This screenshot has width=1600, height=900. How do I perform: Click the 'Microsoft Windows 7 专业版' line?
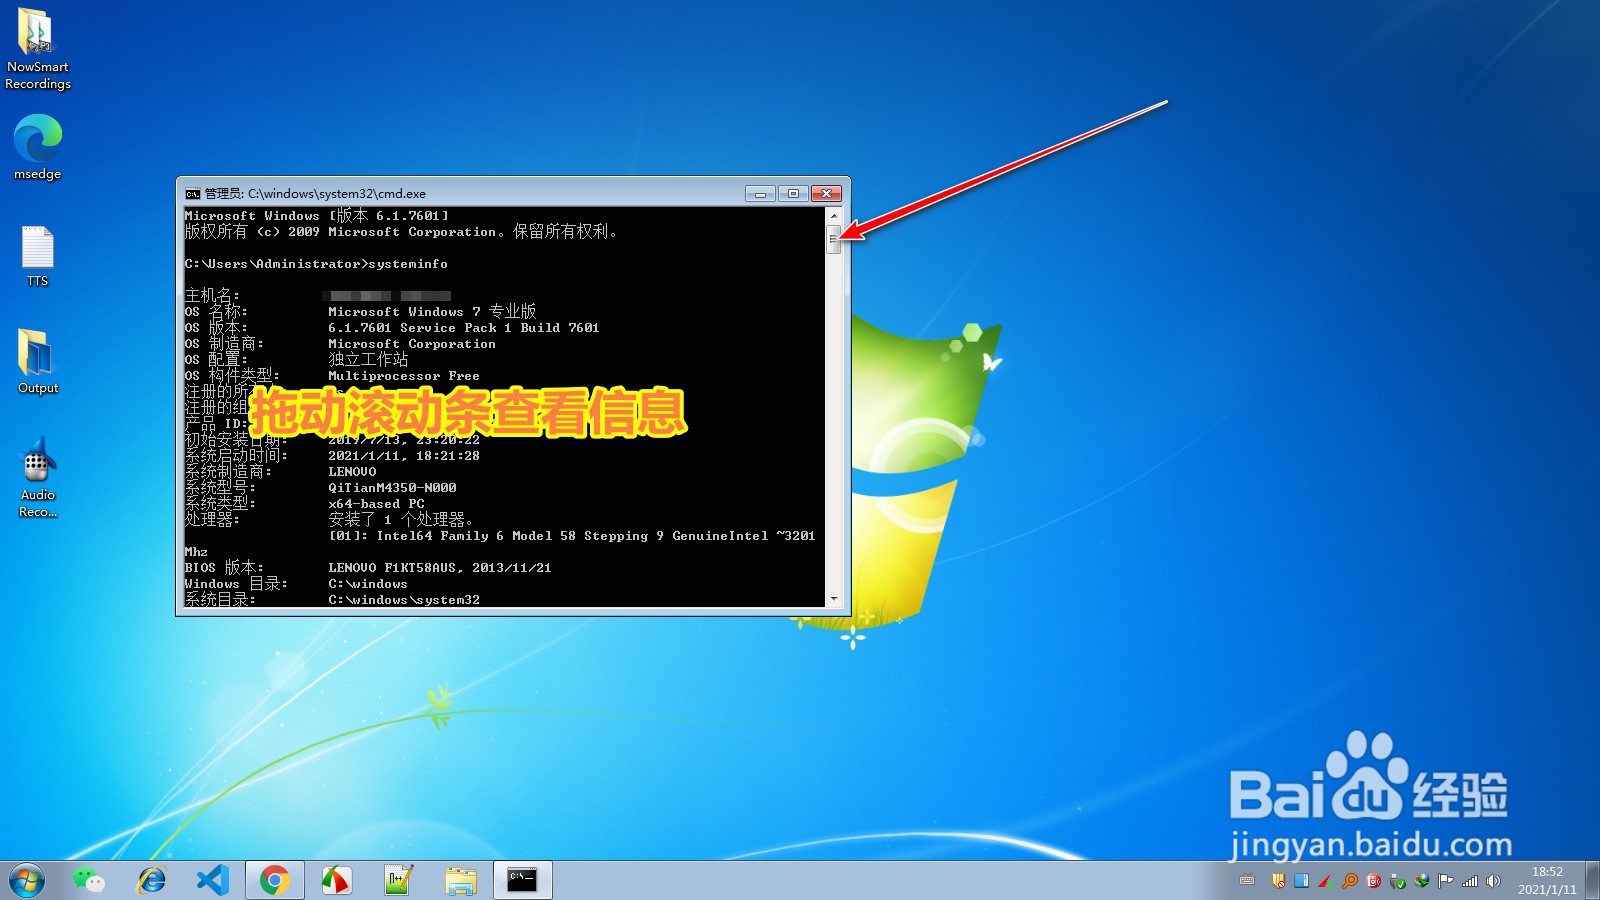tap(432, 312)
